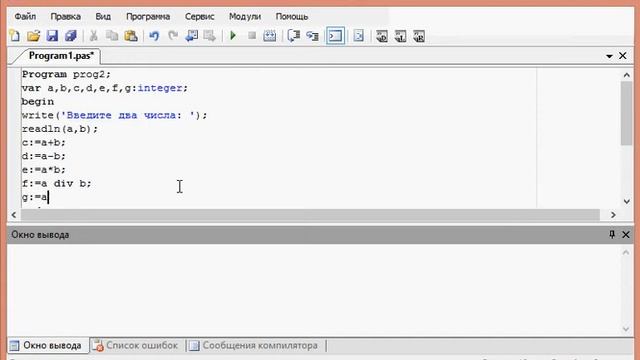Open the Модули menu
640x360 pixels.
245,17
